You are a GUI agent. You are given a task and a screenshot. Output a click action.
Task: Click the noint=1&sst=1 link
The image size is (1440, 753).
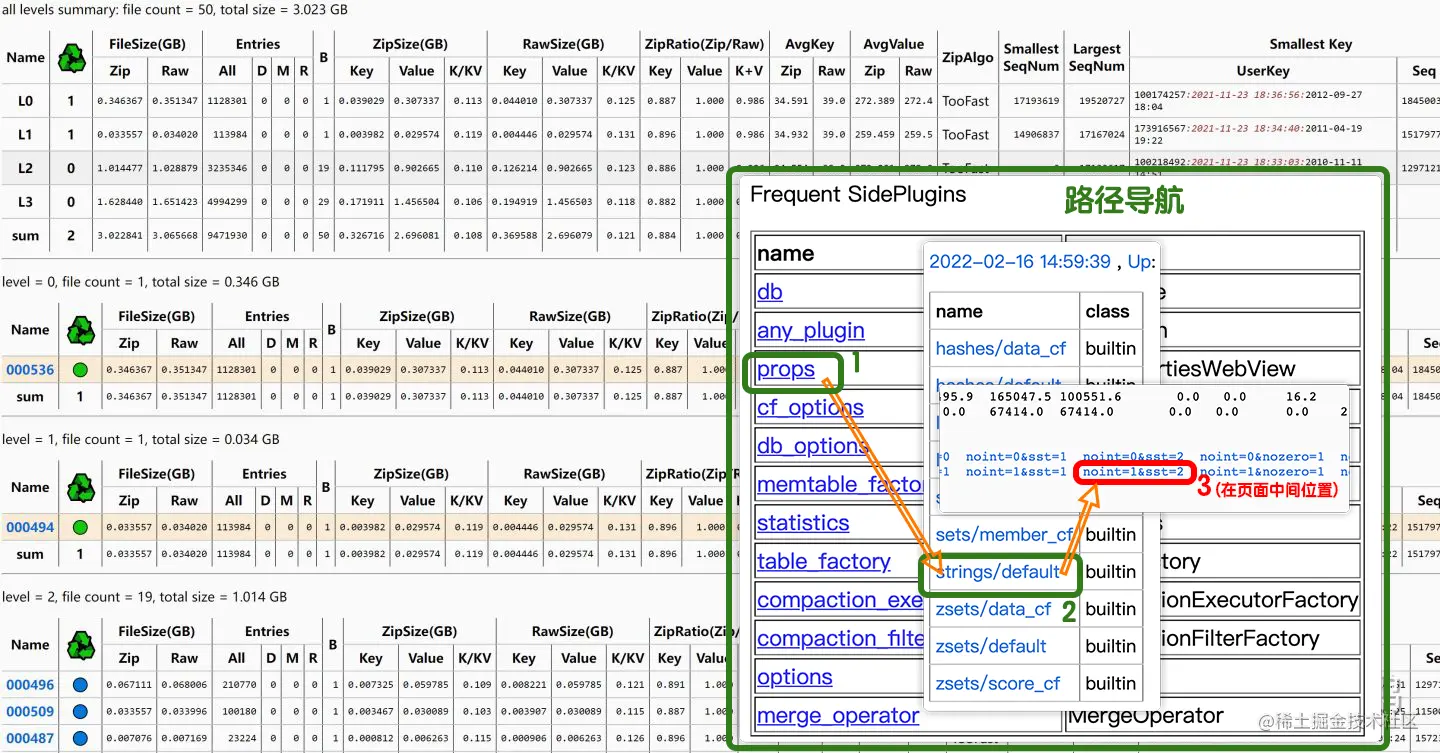tap(1016, 472)
